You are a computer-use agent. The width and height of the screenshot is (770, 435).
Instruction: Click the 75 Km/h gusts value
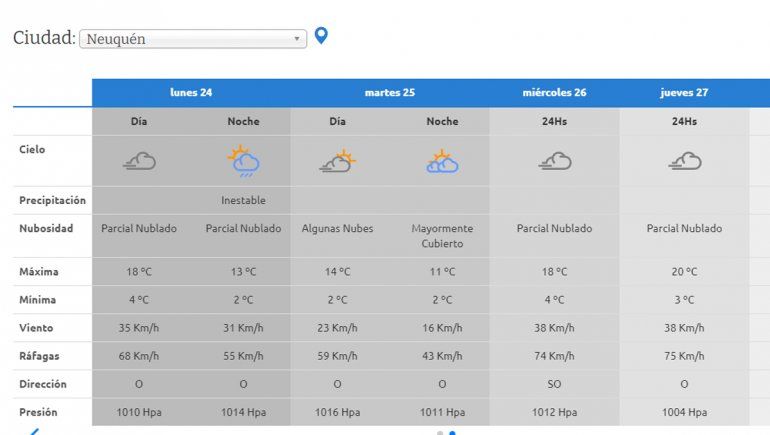click(684, 356)
